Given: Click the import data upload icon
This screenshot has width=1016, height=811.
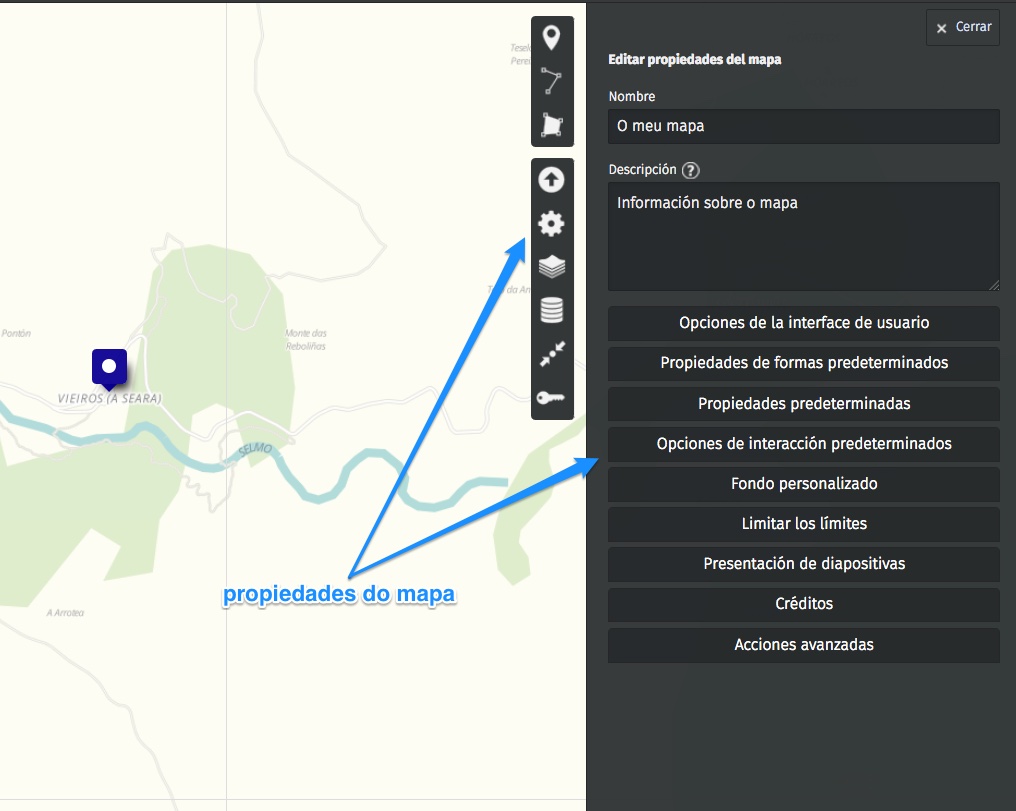Looking at the screenshot, I should (551, 180).
